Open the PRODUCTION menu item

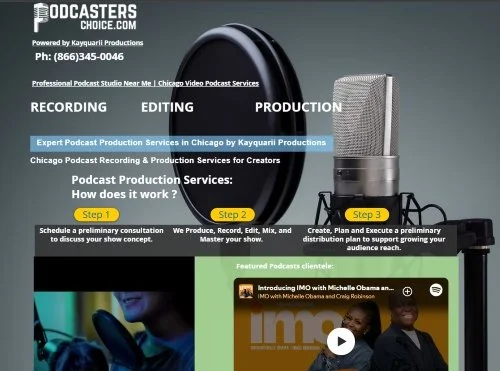pos(298,107)
